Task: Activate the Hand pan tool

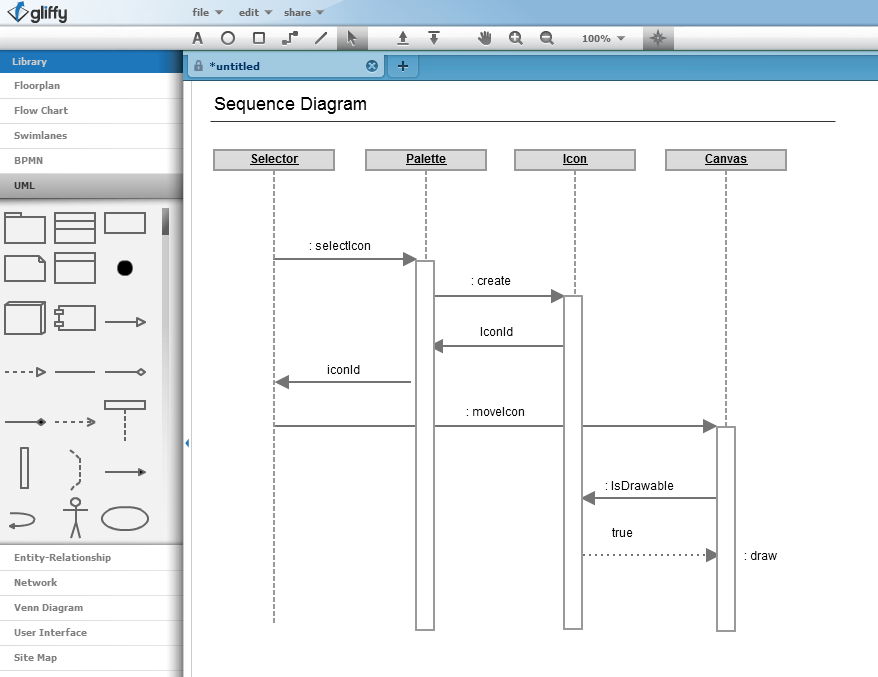Action: (x=484, y=38)
